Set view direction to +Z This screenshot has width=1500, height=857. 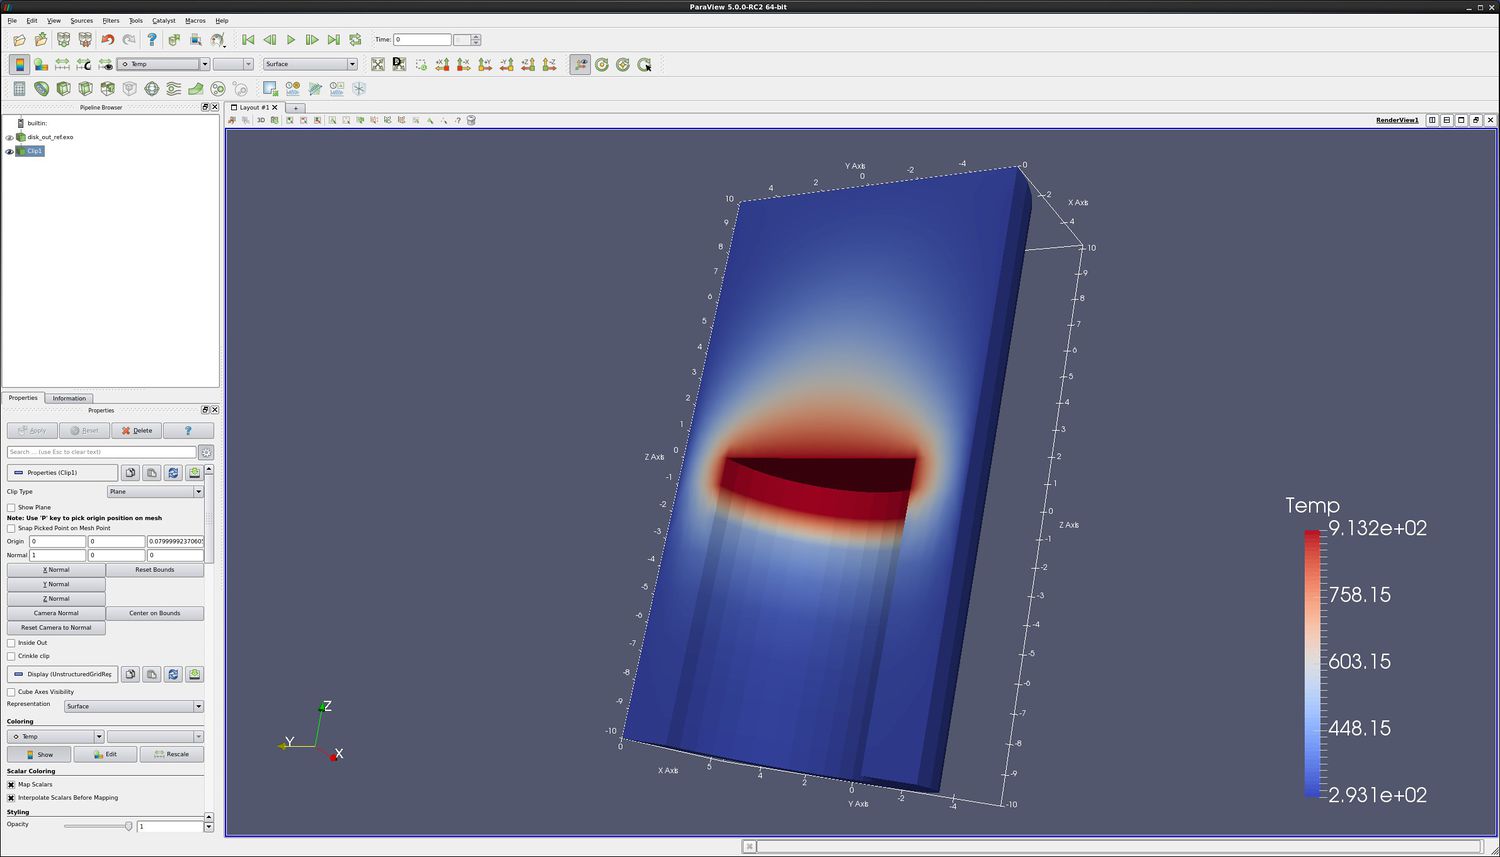pyautogui.click(x=528, y=64)
